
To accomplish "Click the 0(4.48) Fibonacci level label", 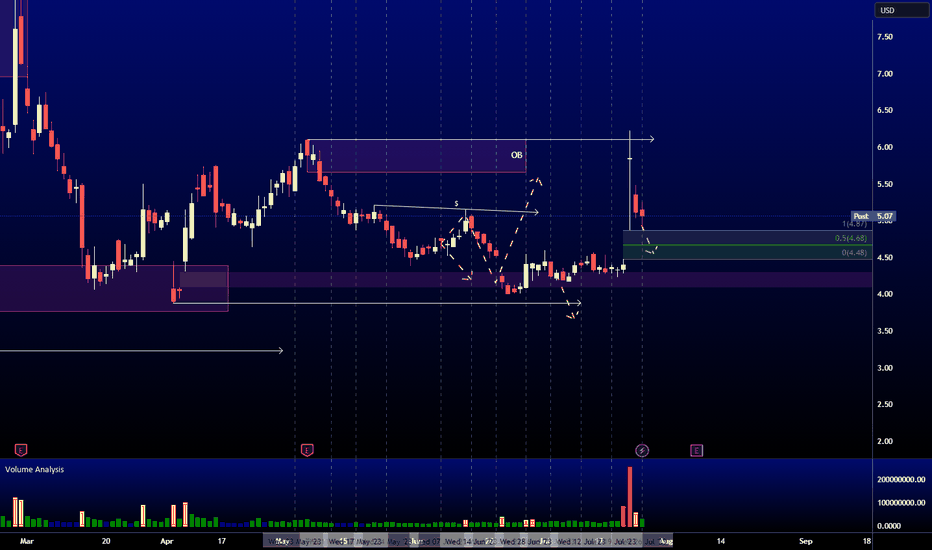I will [854, 253].
